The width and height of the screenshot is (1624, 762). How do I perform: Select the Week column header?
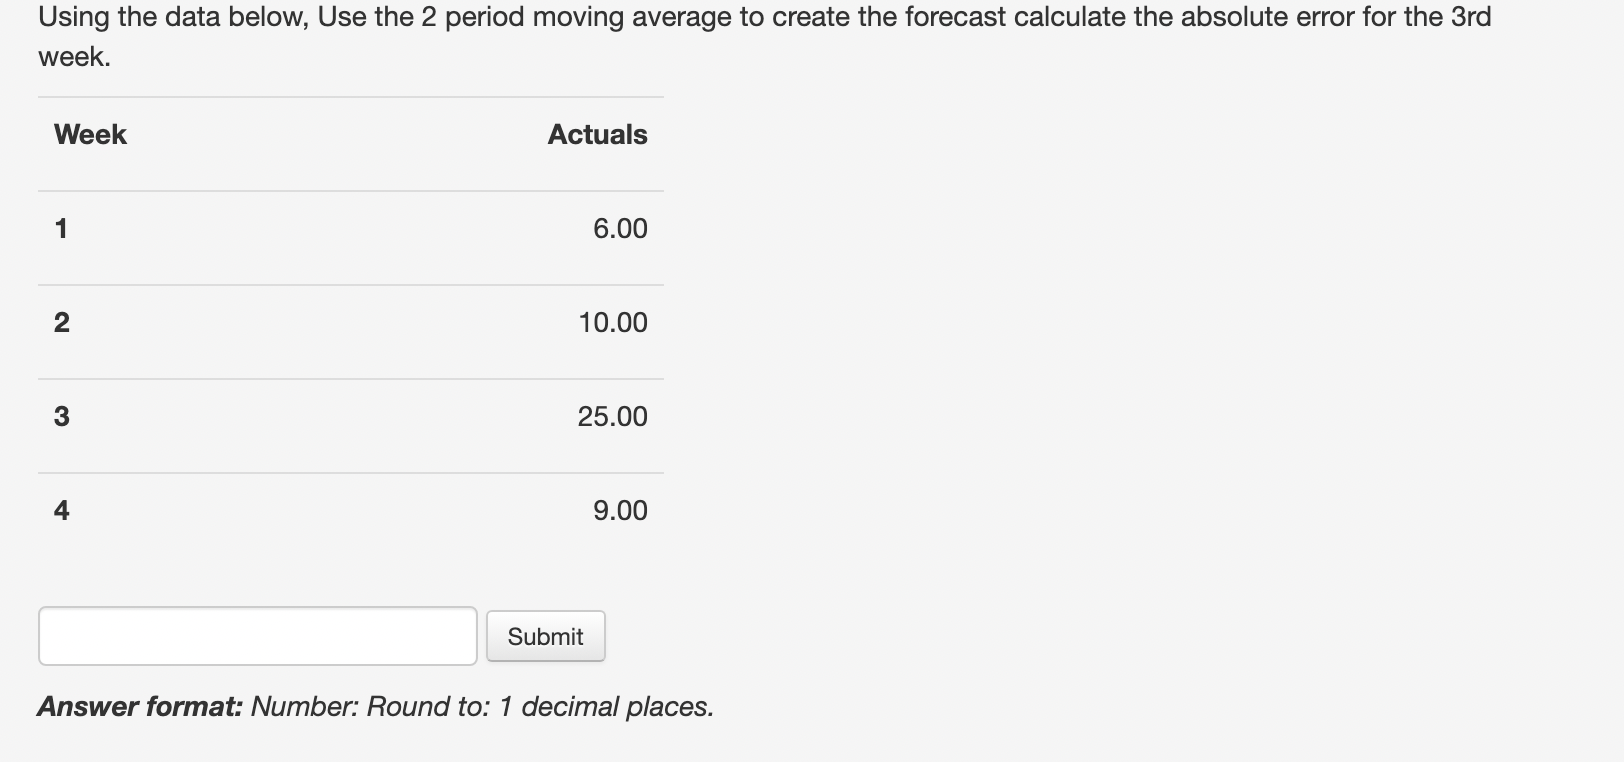tap(89, 134)
